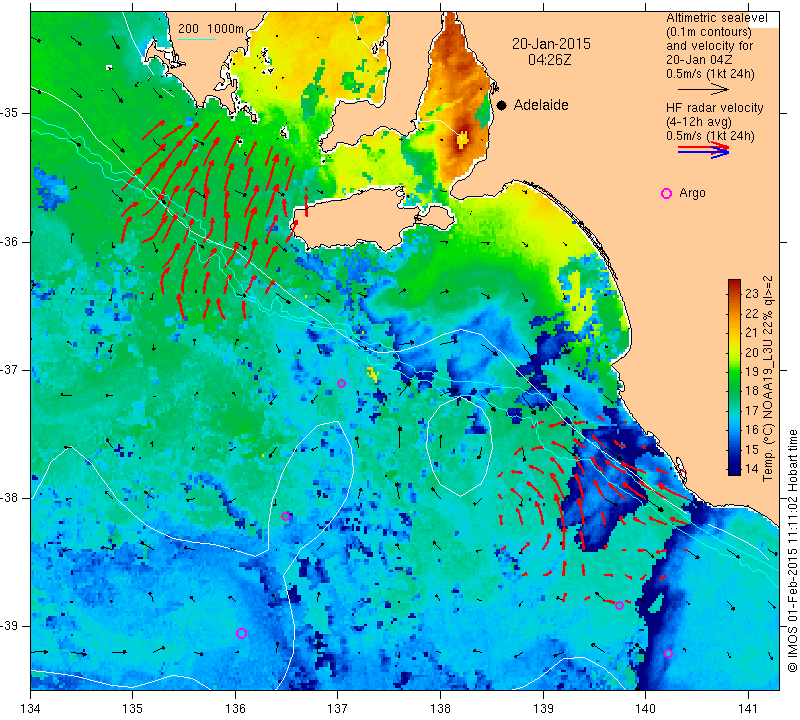The width and height of the screenshot is (800, 720).
Task: Click the magenta Argo circle in the legend
Action: [666, 193]
